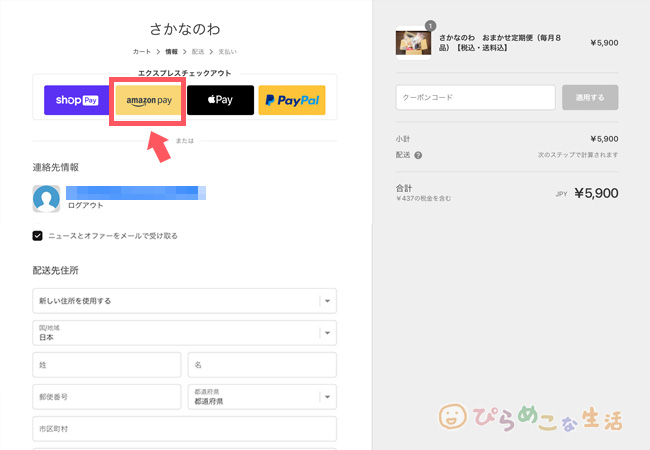Click the ¥437の税金を含む text
The image size is (650, 450).
click(423, 198)
